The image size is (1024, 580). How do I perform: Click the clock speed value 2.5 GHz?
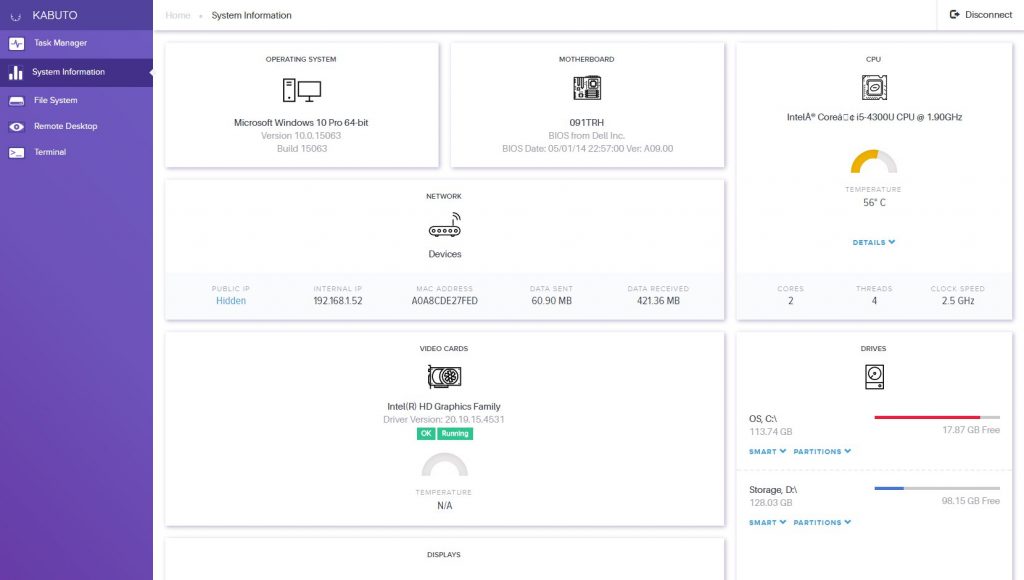[x=958, y=300]
